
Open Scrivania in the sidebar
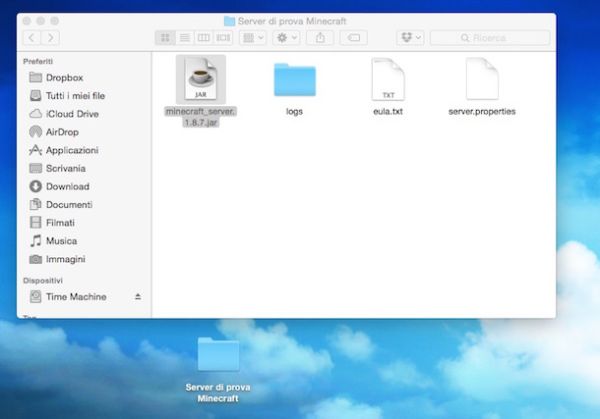(84, 168)
